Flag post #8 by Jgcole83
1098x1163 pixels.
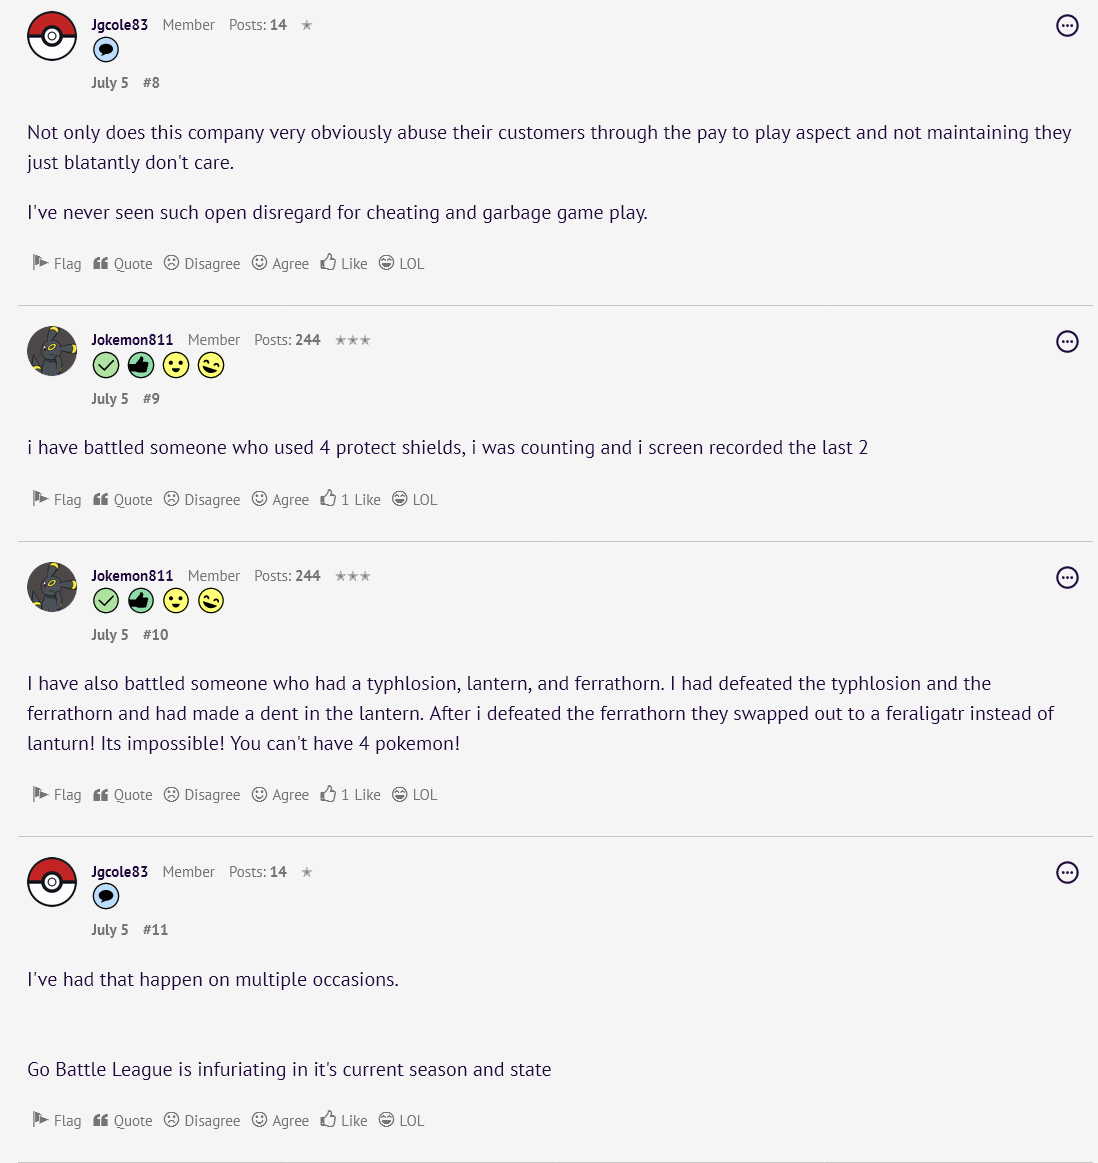click(x=57, y=264)
